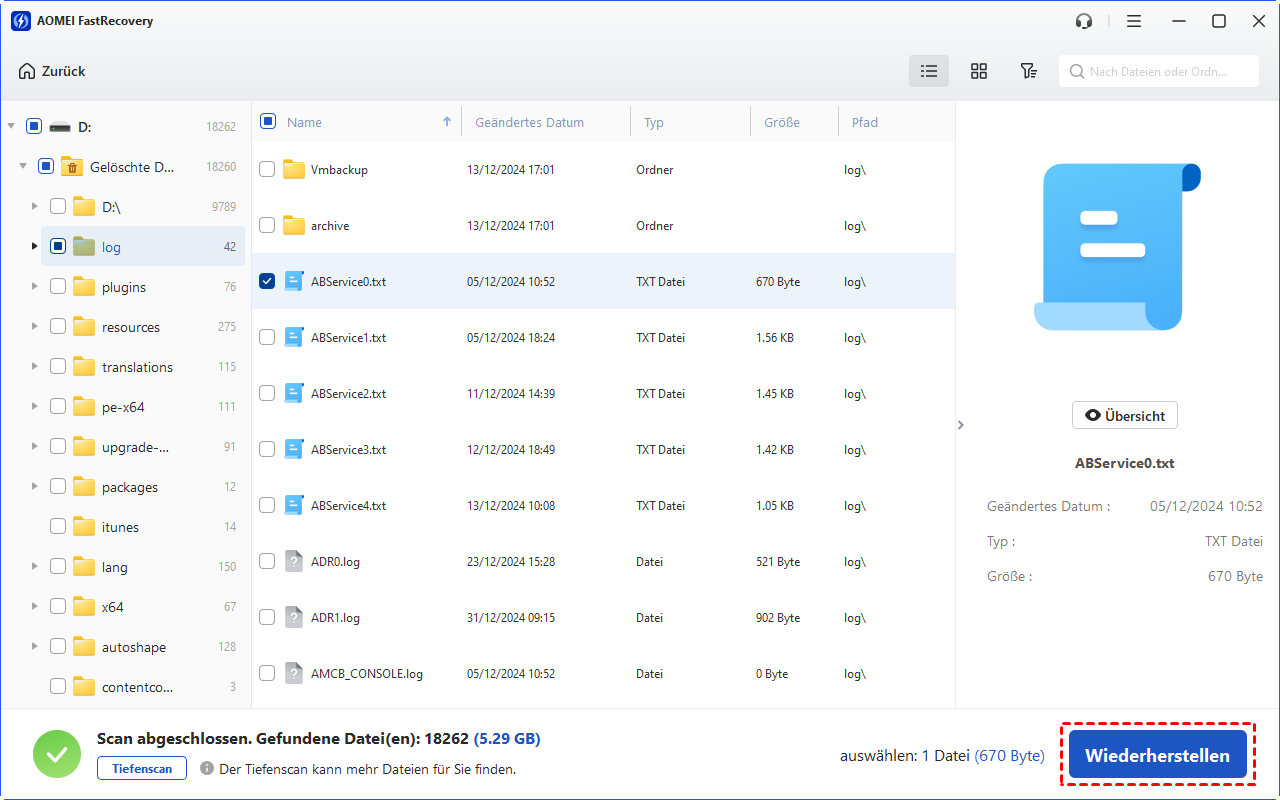Sort by Geändertes Datum column
This screenshot has height=800, width=1280.
pos(529,123)
